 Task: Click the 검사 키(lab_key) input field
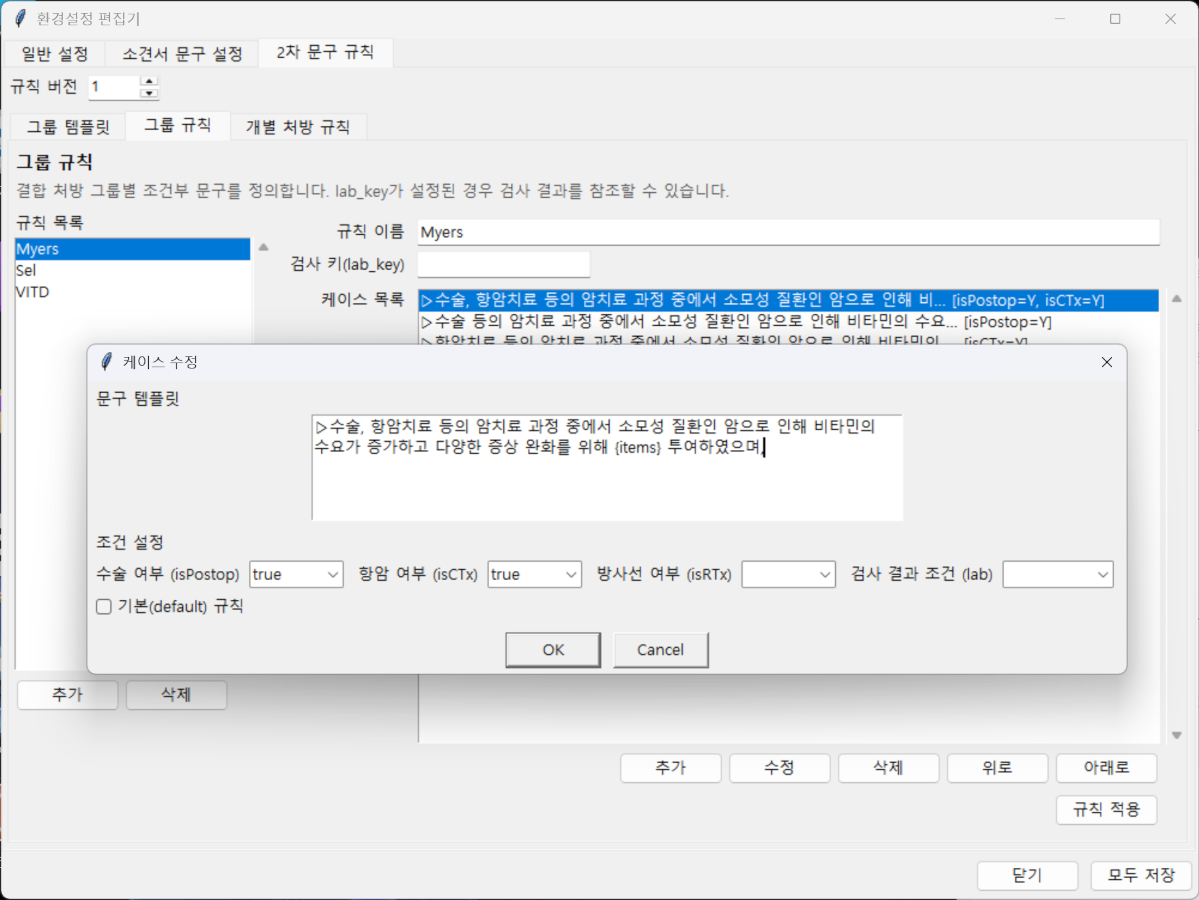point(503,265)
